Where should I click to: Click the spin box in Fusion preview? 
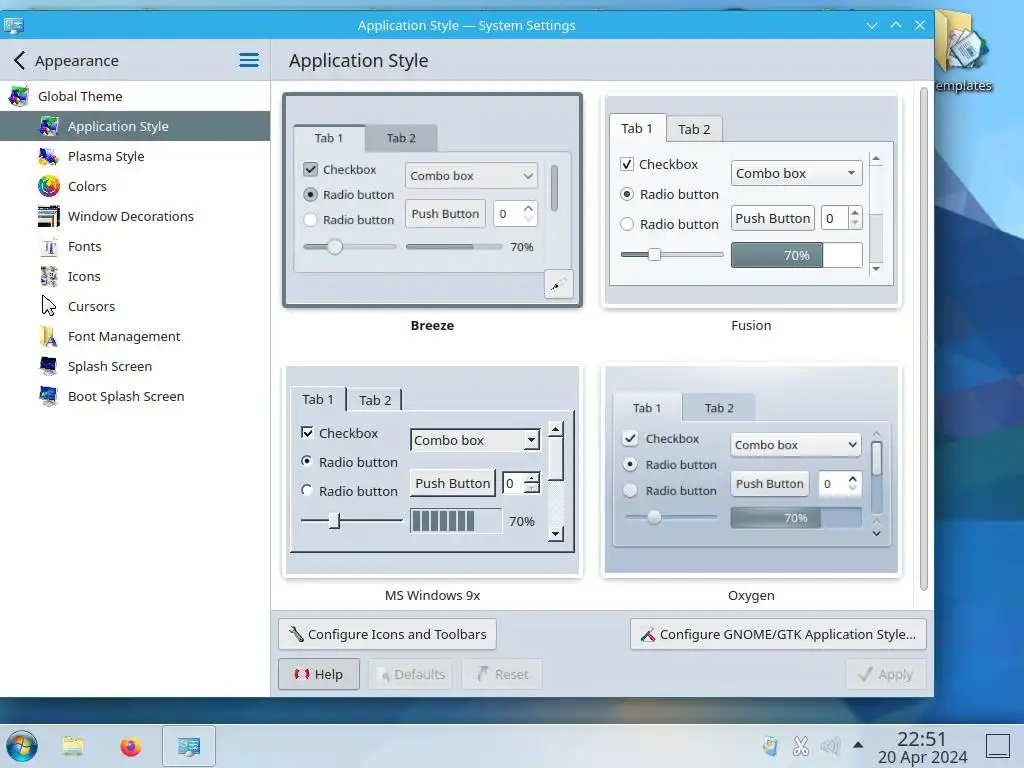tap(842, 218)
